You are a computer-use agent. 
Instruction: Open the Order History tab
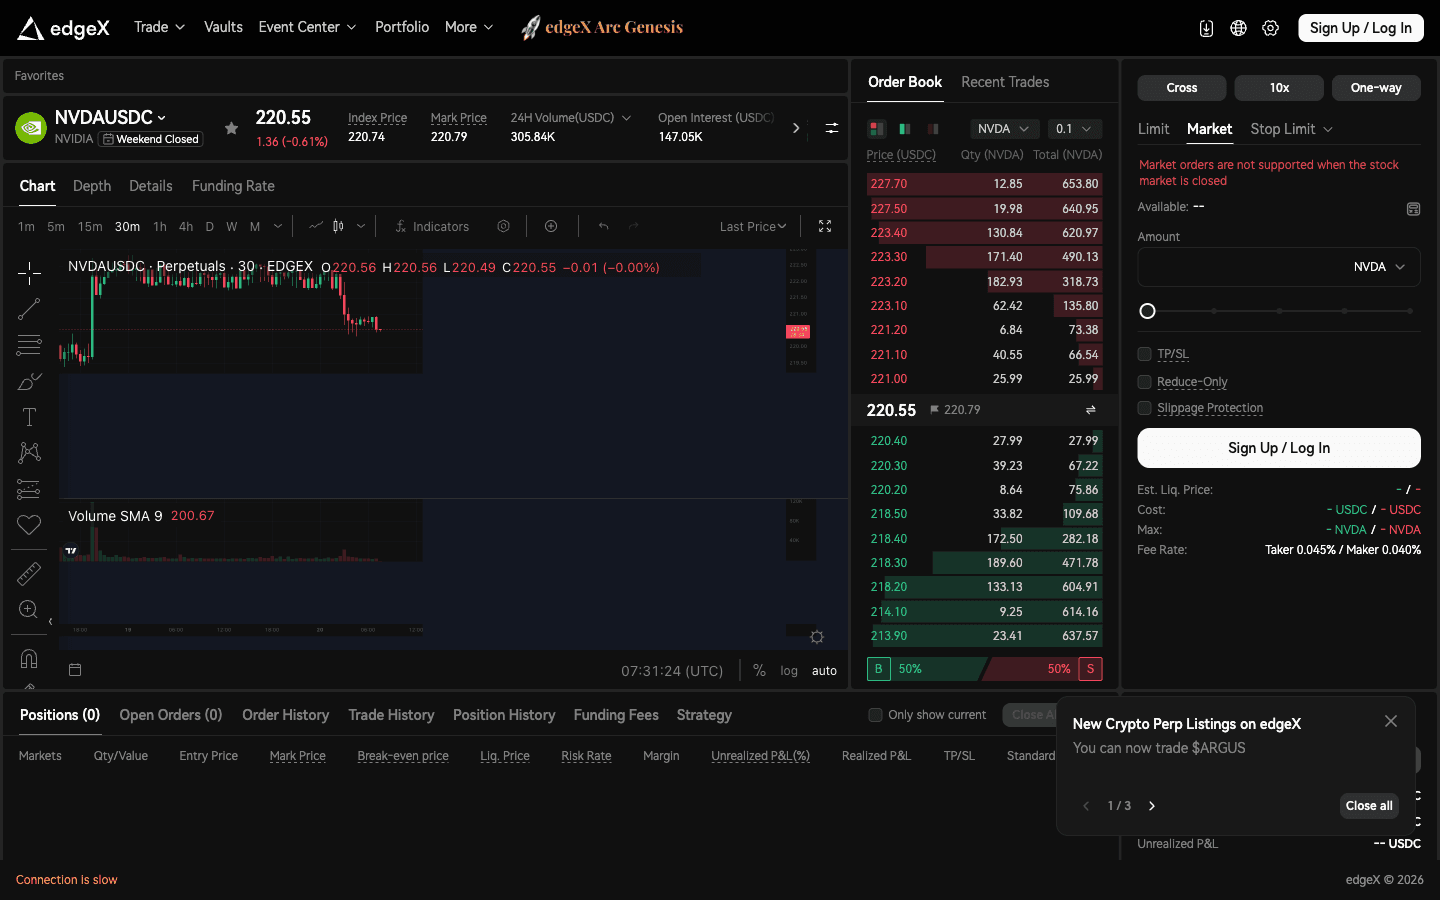point(285,715)
